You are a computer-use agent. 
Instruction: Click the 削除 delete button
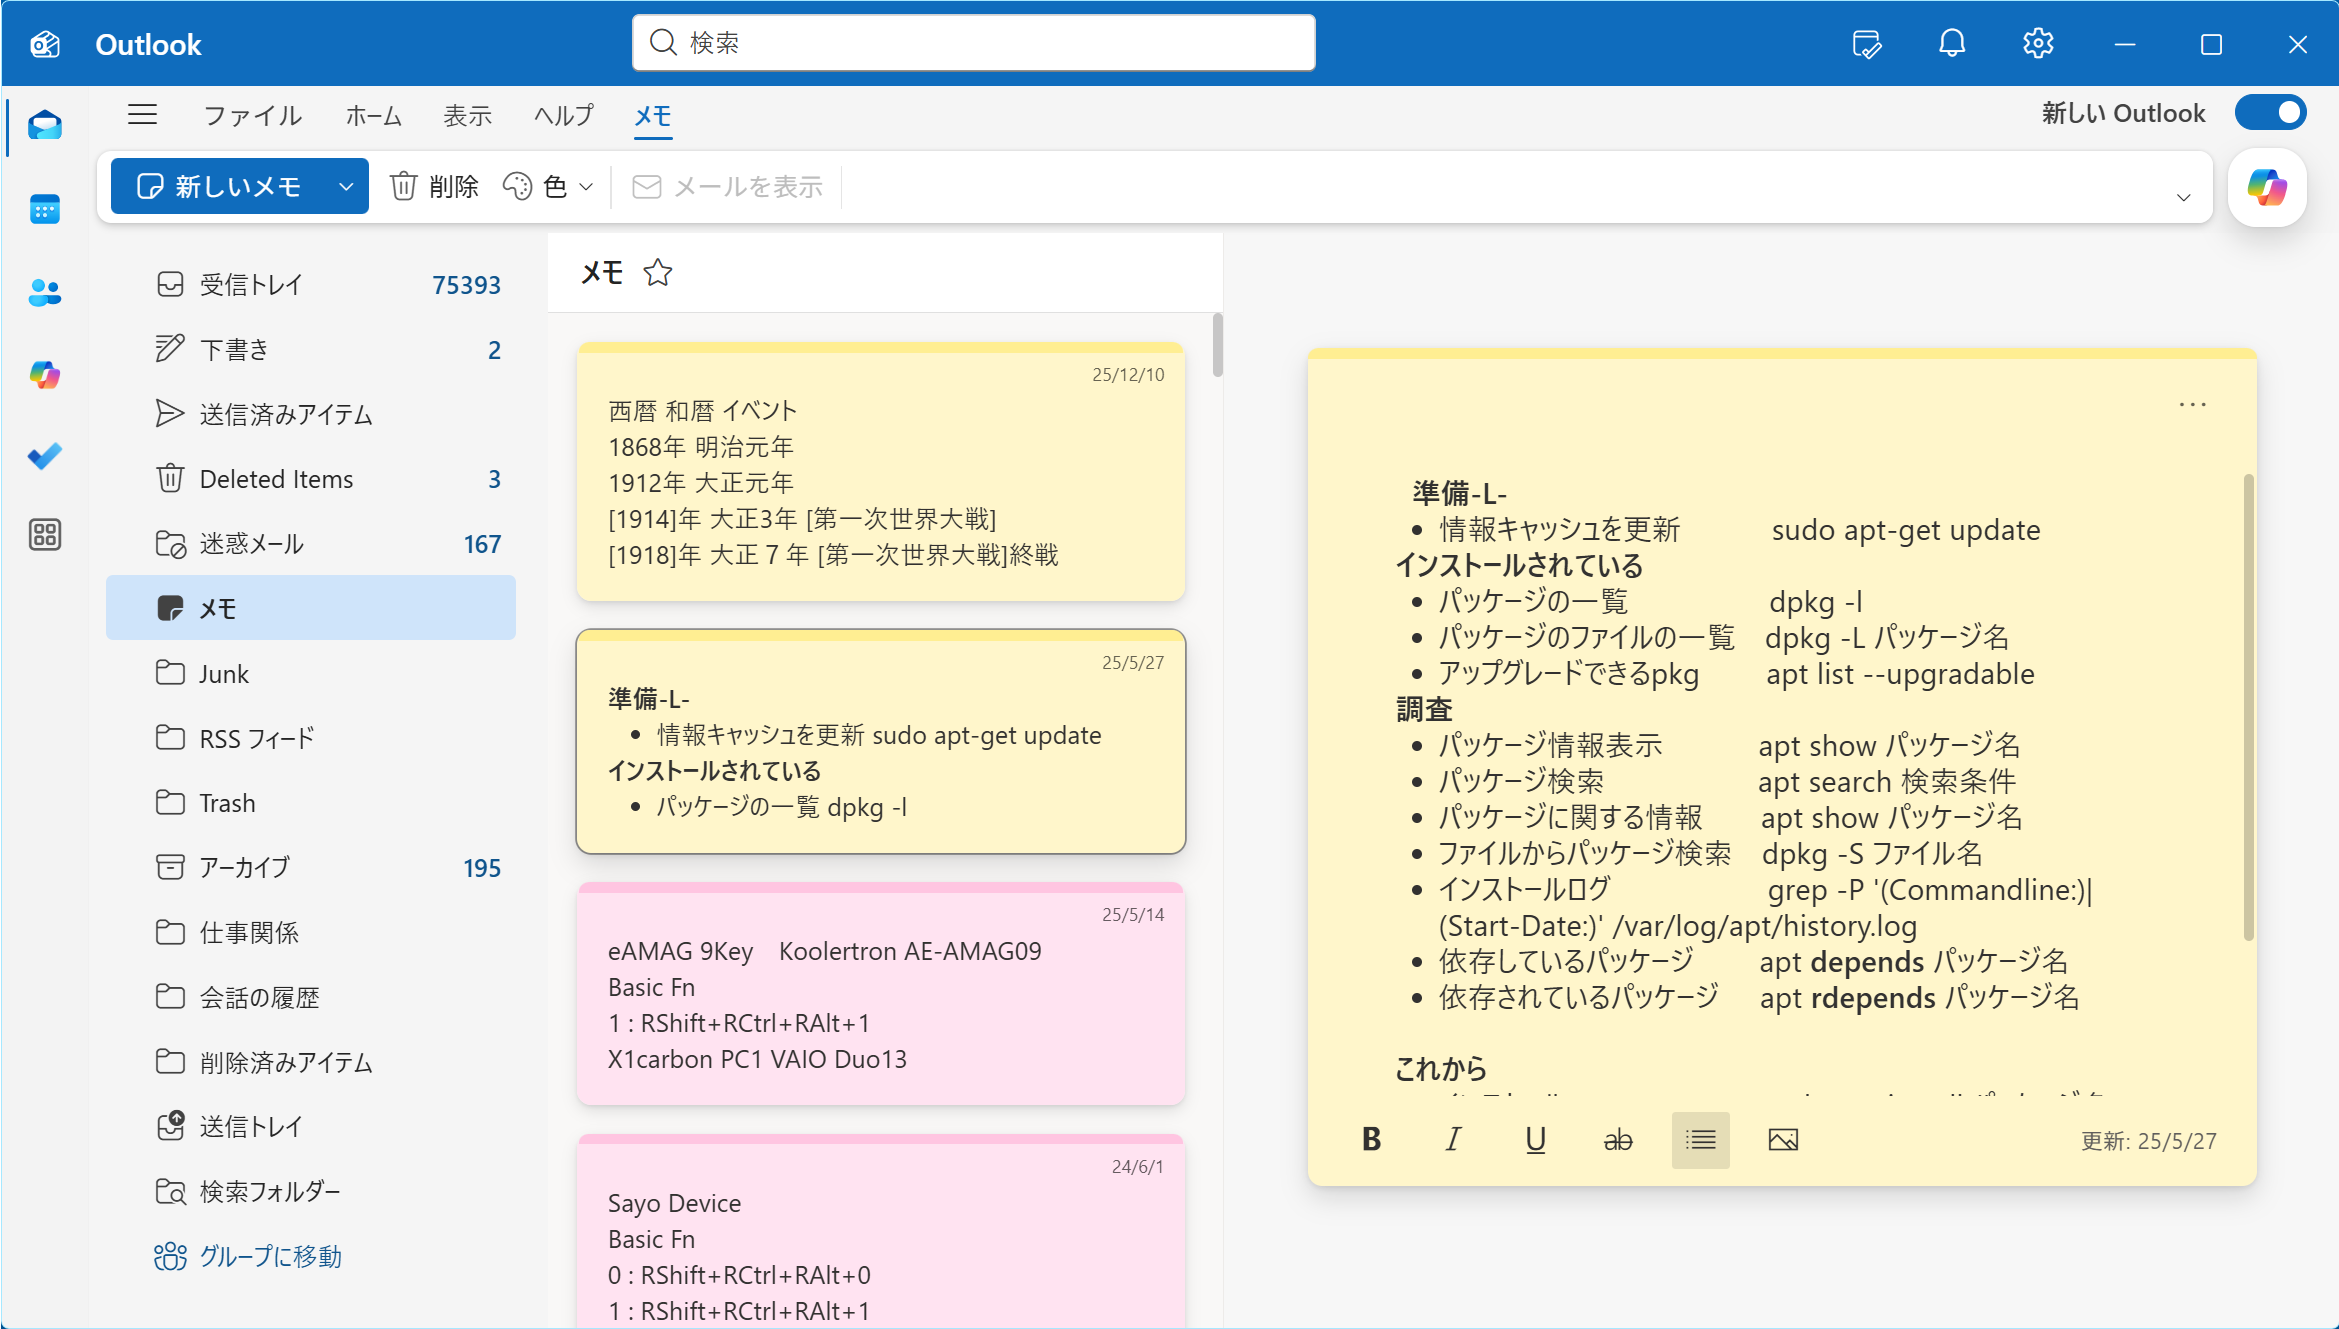pos(435,187)
